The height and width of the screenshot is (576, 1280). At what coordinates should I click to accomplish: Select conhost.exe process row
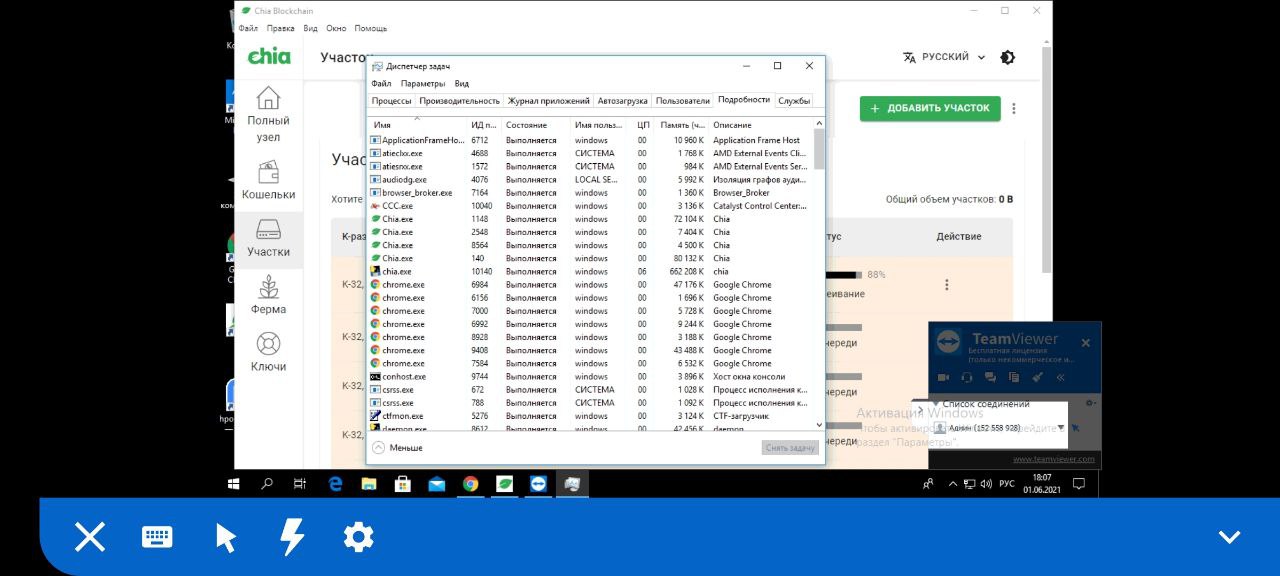[x=590, y=376]
